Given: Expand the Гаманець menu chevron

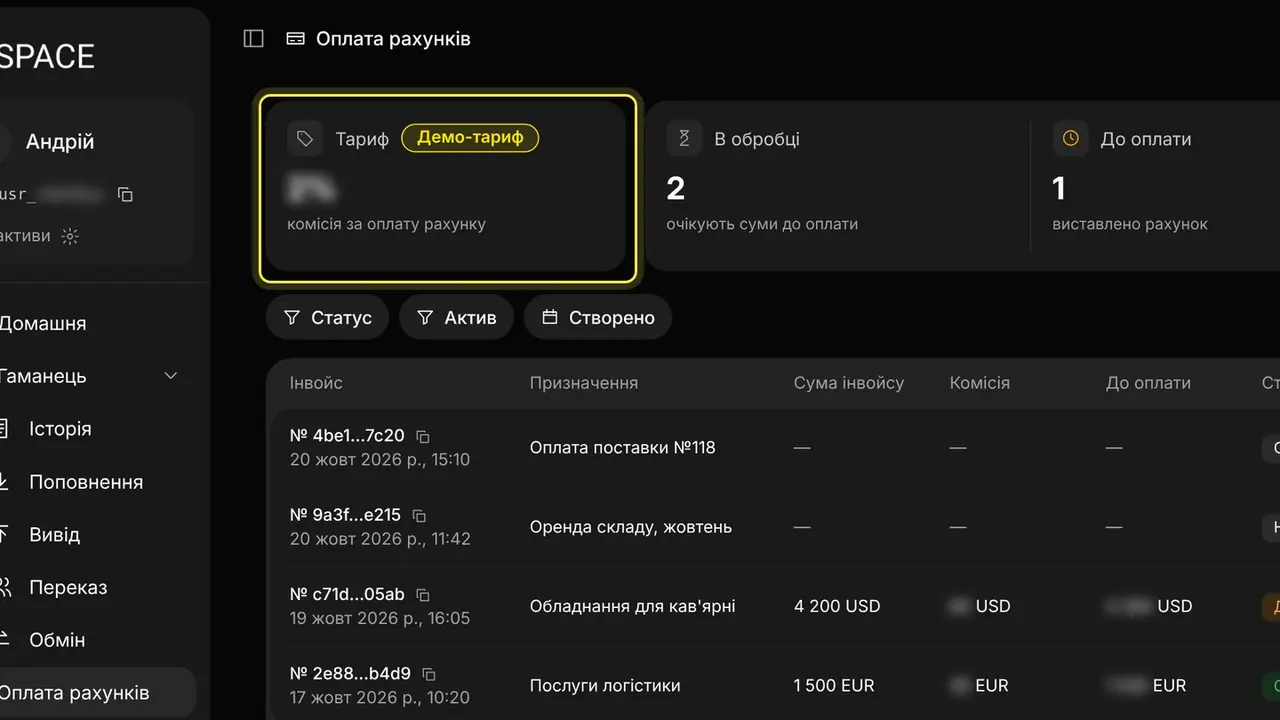Looking at the screenshot, I should [171, 376].
